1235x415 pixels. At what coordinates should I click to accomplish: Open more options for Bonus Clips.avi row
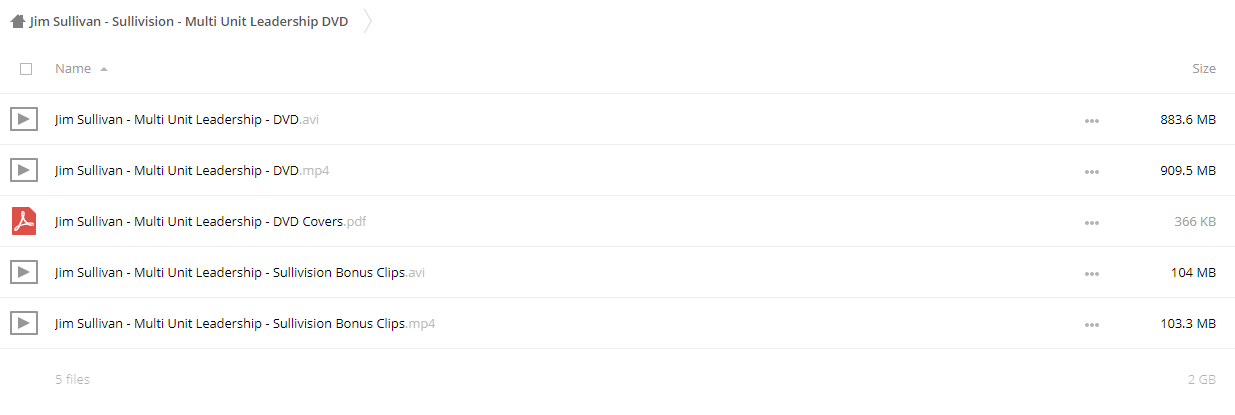1091,273
